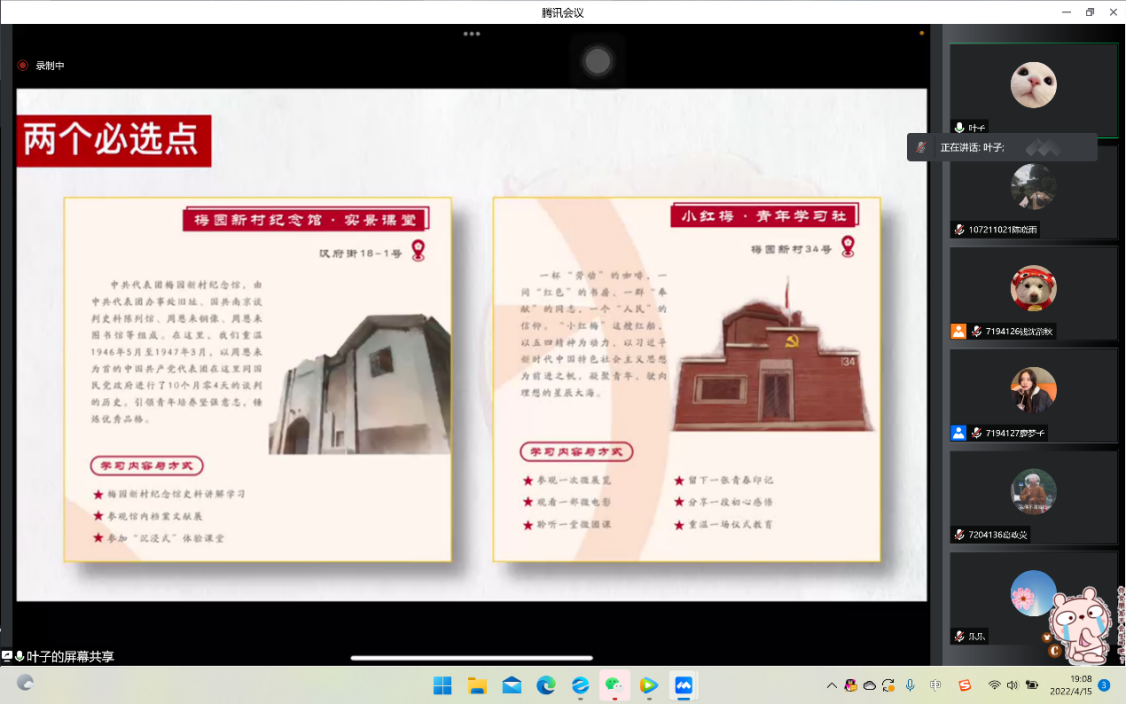Click the orange host badge on 7194126 tile
The width and height of the screenshot is (1126, 704).
[958, 331]
